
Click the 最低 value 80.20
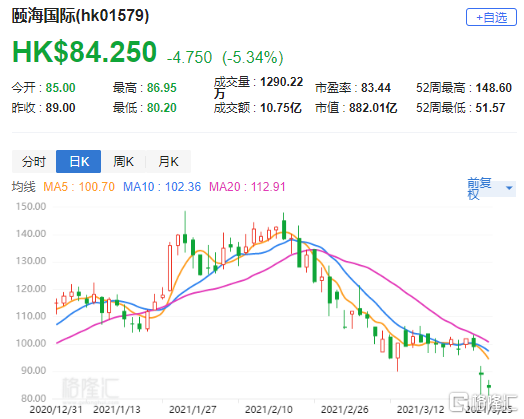pos(162,108)
